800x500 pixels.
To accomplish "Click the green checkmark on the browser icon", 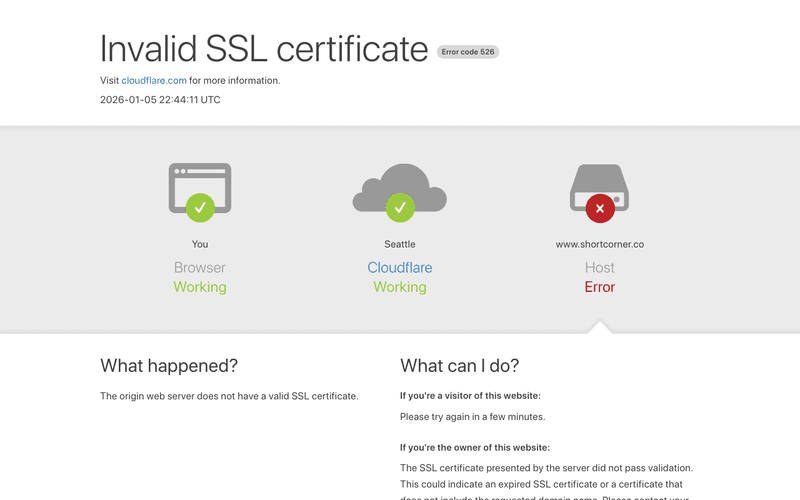I will tap(200, 208).
